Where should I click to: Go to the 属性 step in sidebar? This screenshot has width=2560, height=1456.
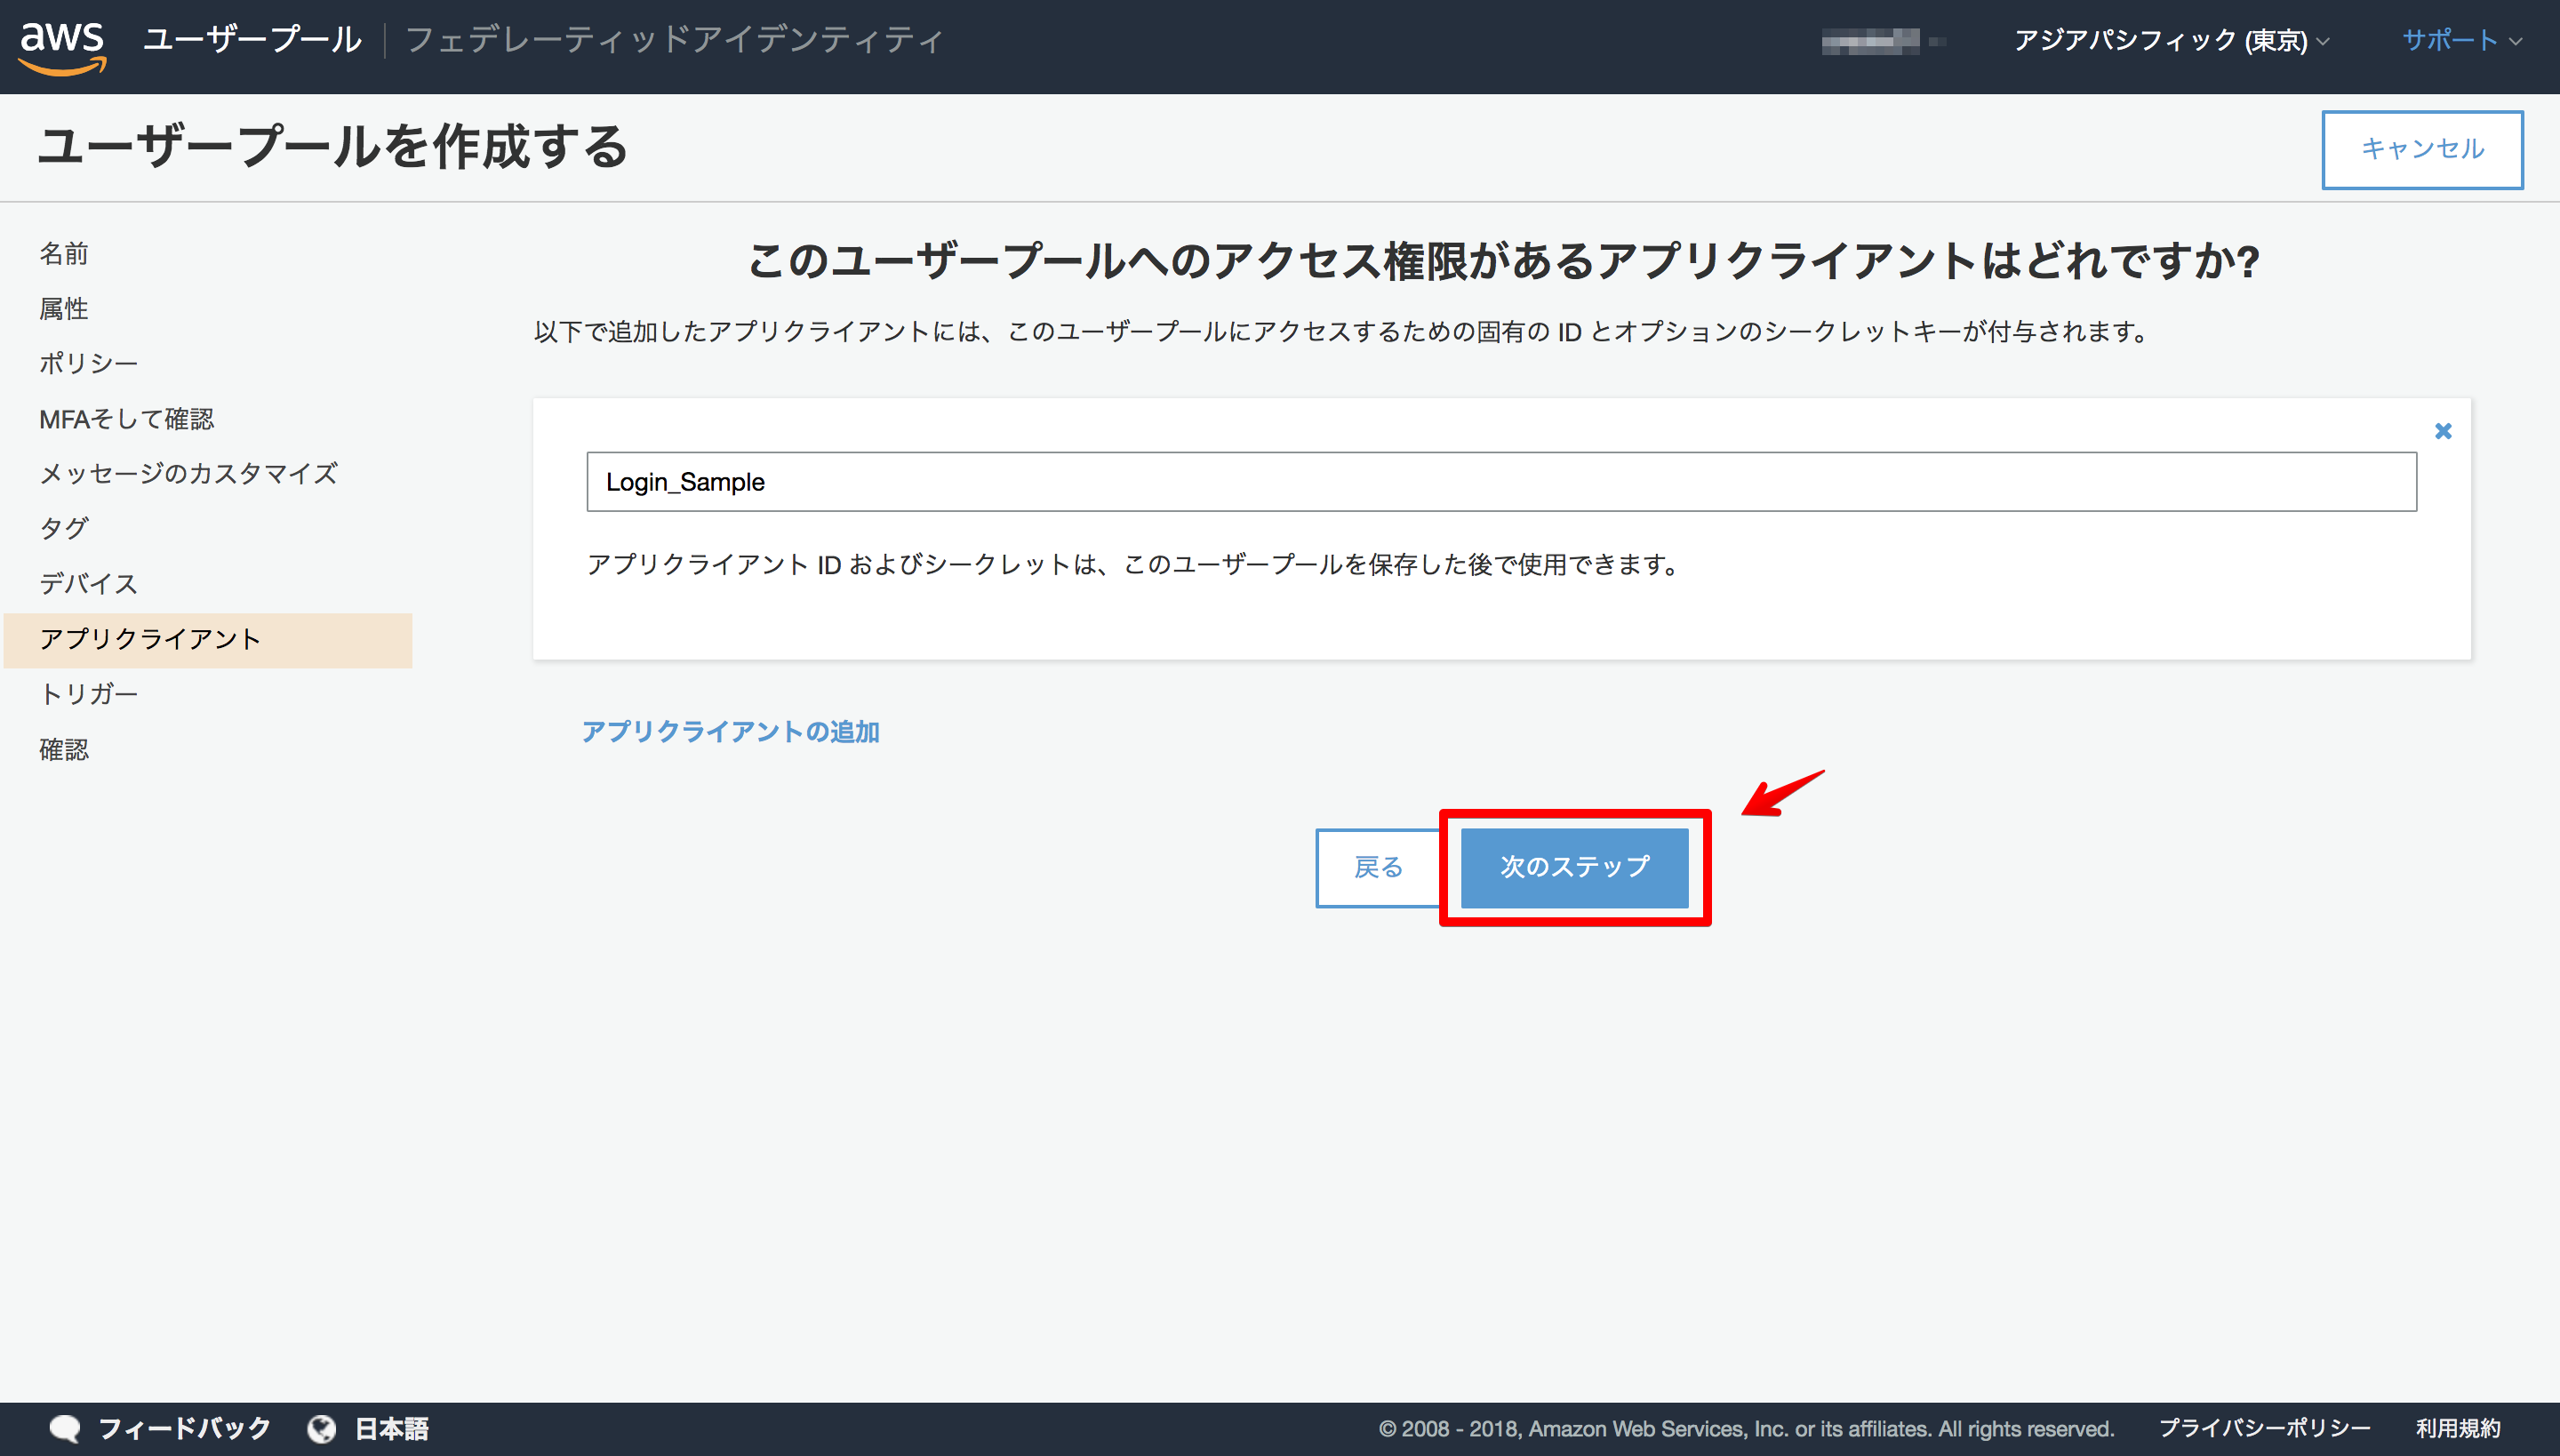64,309
